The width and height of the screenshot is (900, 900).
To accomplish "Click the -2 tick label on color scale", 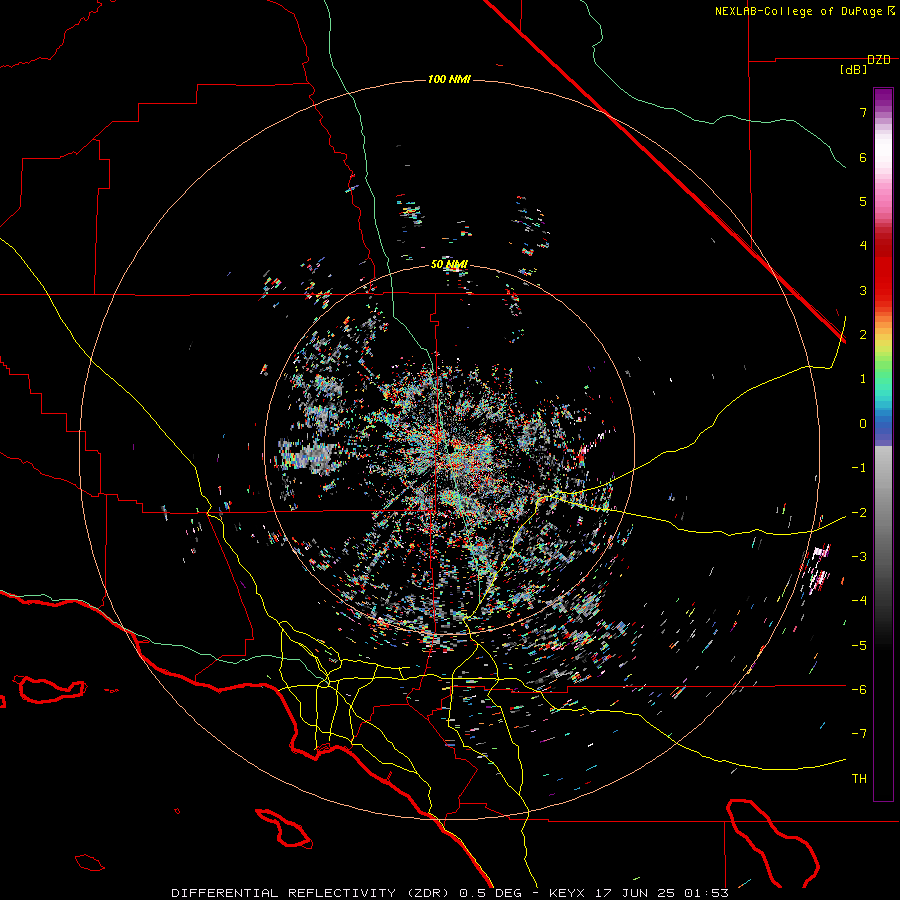I will click(859, 512).
